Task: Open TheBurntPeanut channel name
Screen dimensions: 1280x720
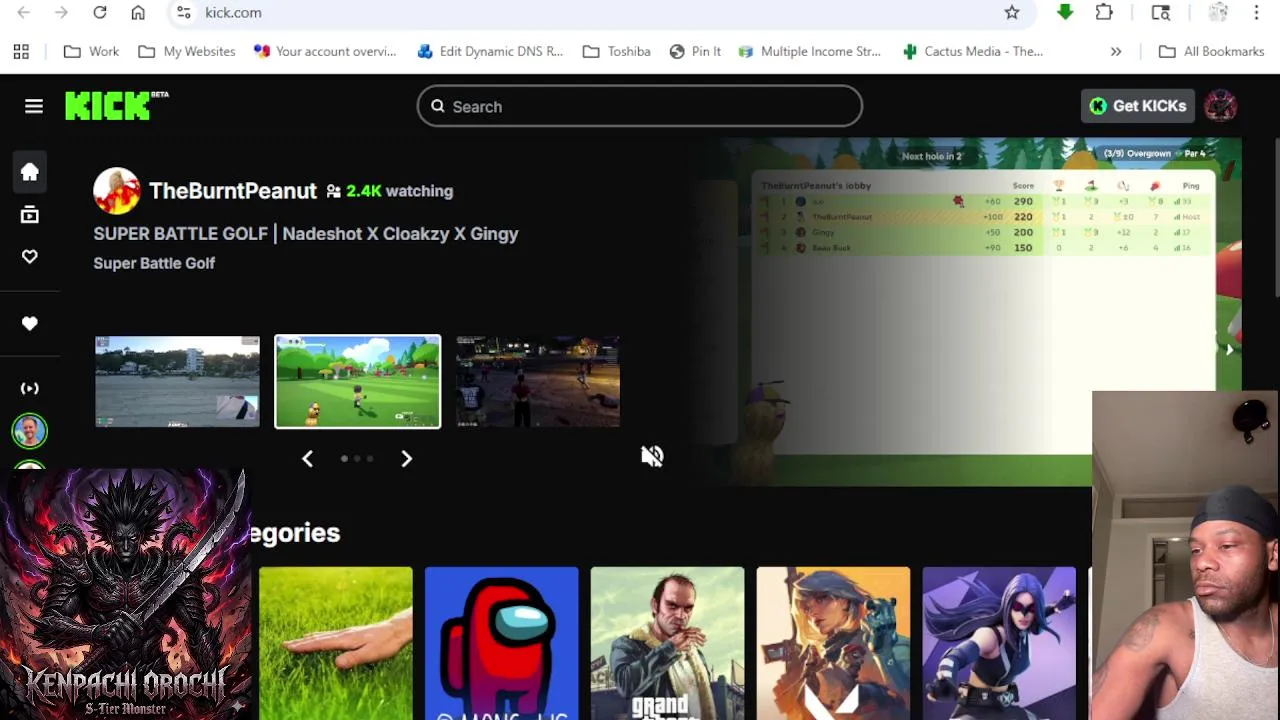Action: coord(233,191)
